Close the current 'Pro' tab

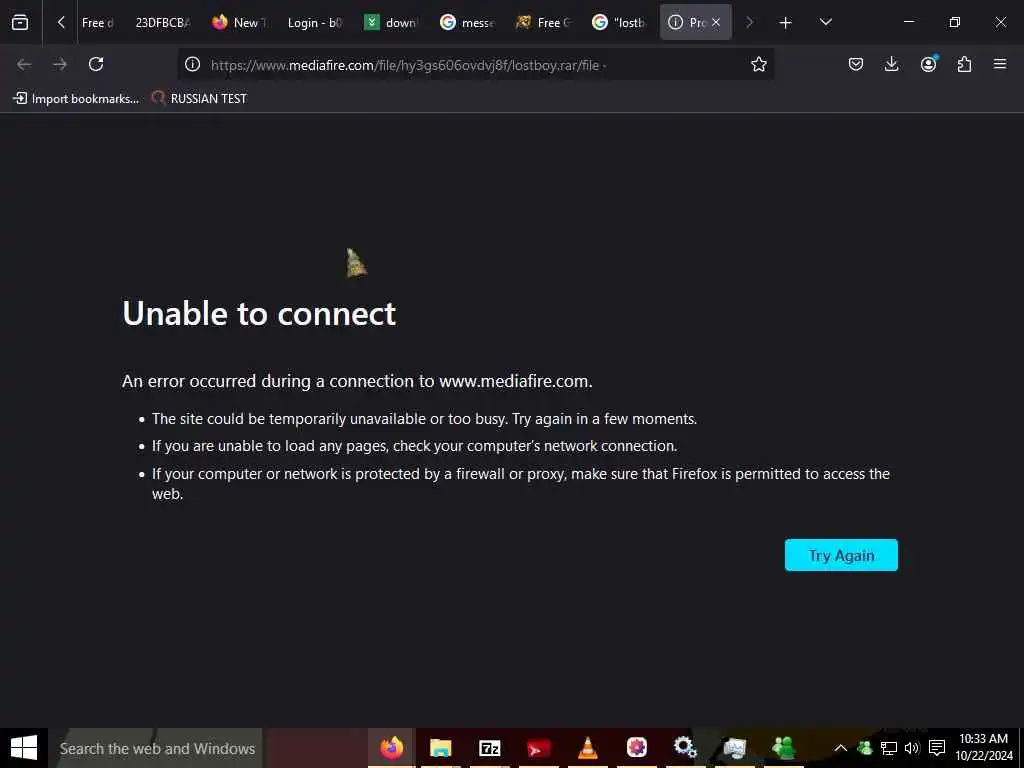716,22
